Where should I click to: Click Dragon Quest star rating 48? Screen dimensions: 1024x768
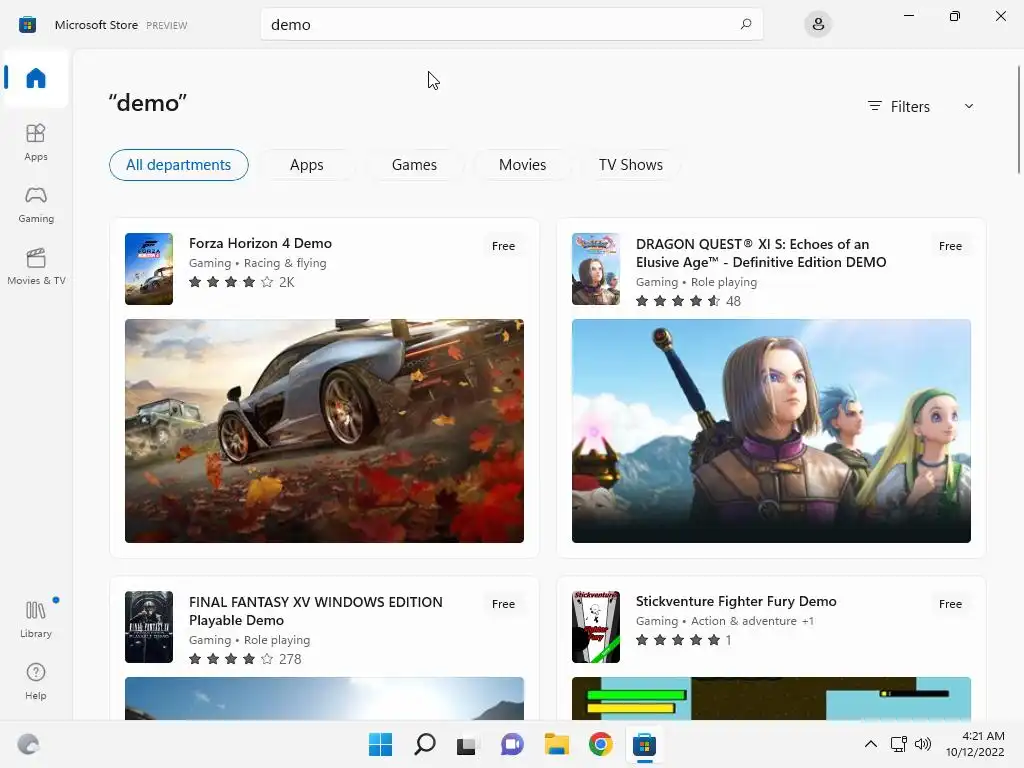coord(688,301)
